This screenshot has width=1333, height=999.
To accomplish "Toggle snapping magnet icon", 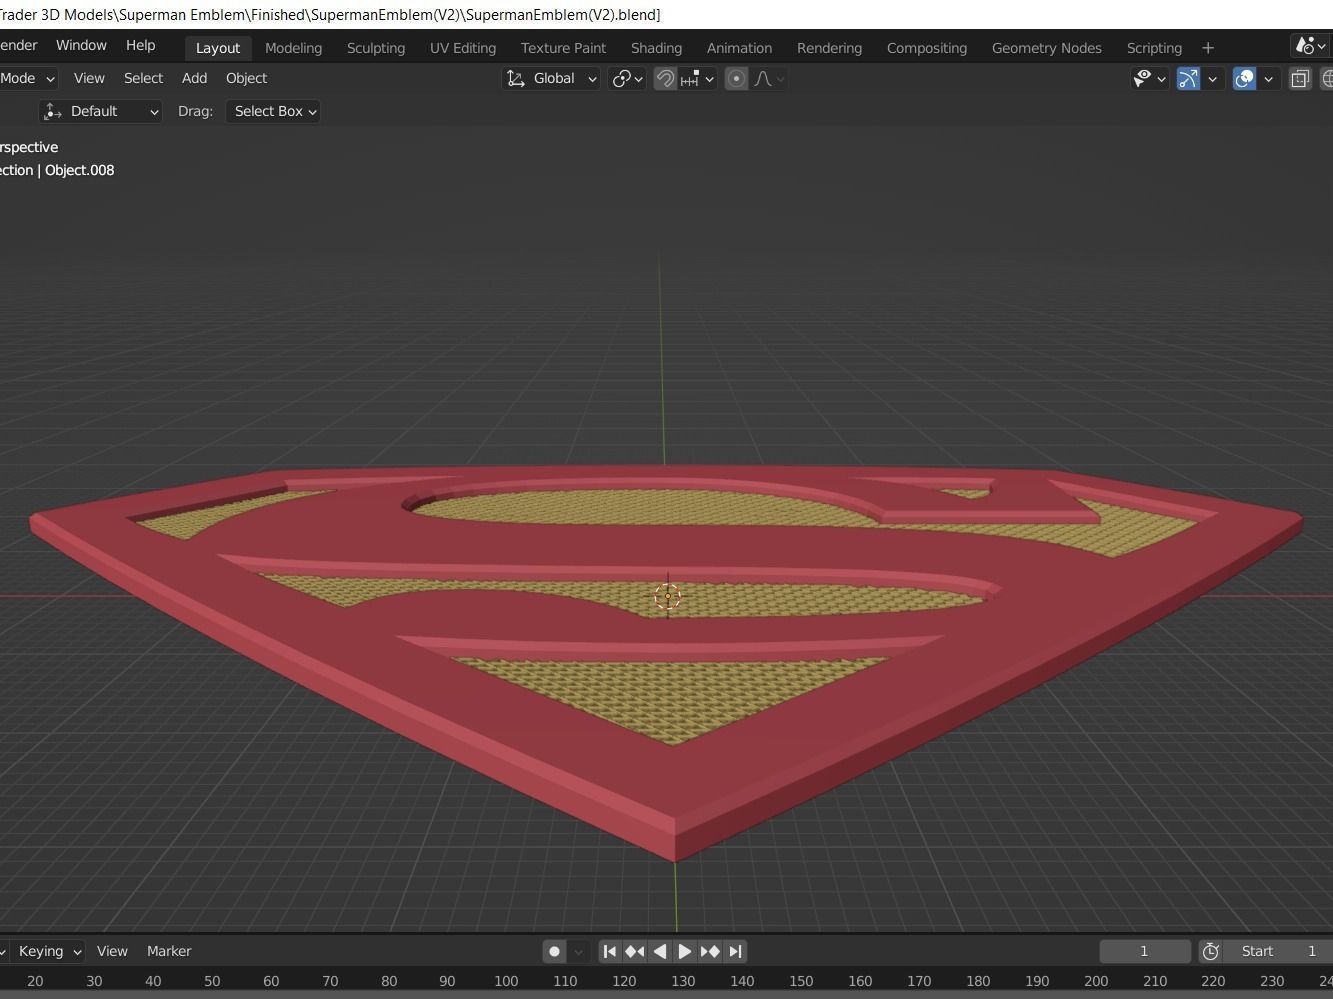I will 665,78.
